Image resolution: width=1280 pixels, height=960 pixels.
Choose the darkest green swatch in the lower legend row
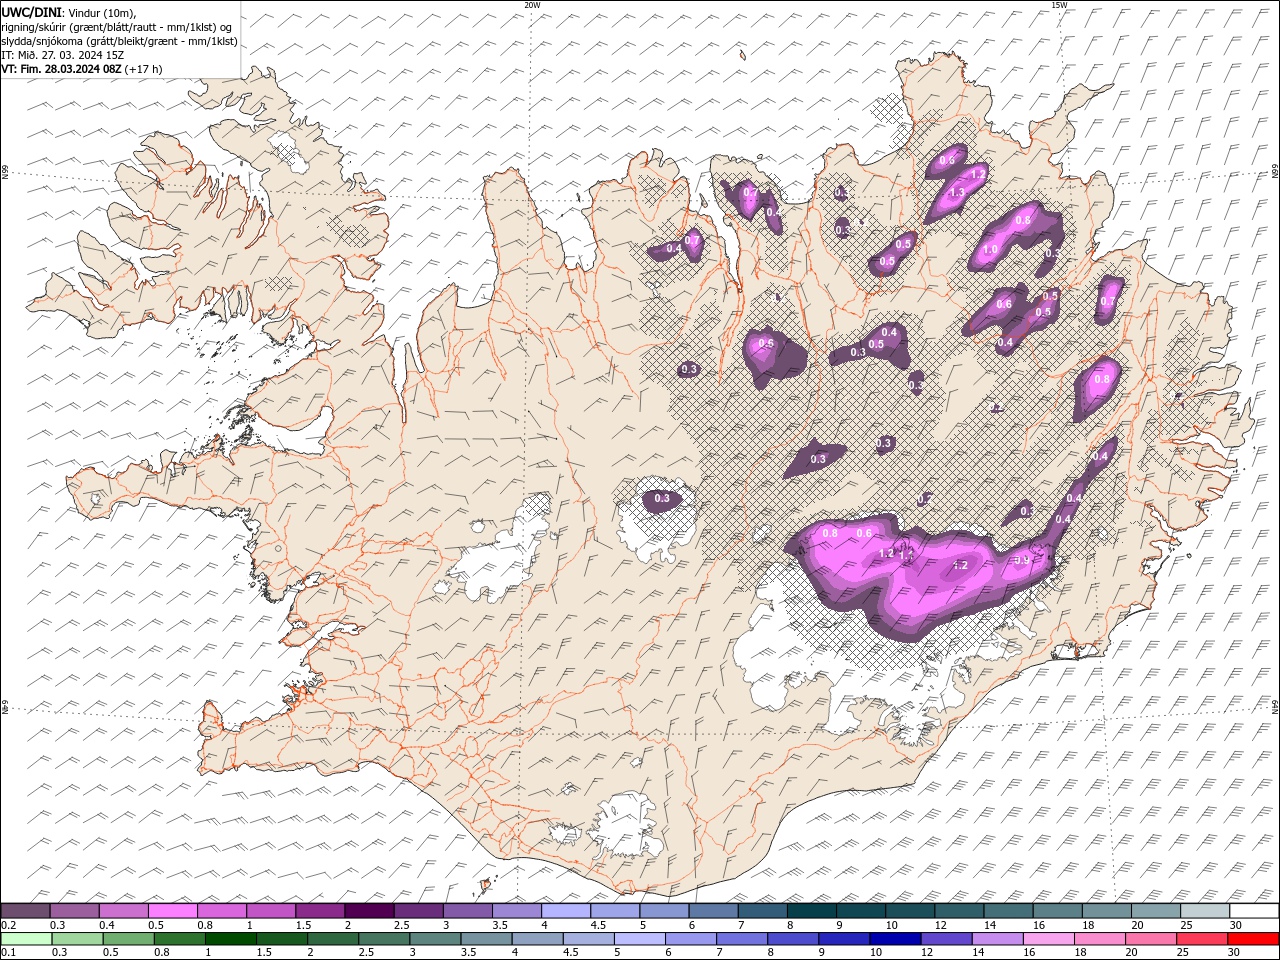(x=230, y=939)
